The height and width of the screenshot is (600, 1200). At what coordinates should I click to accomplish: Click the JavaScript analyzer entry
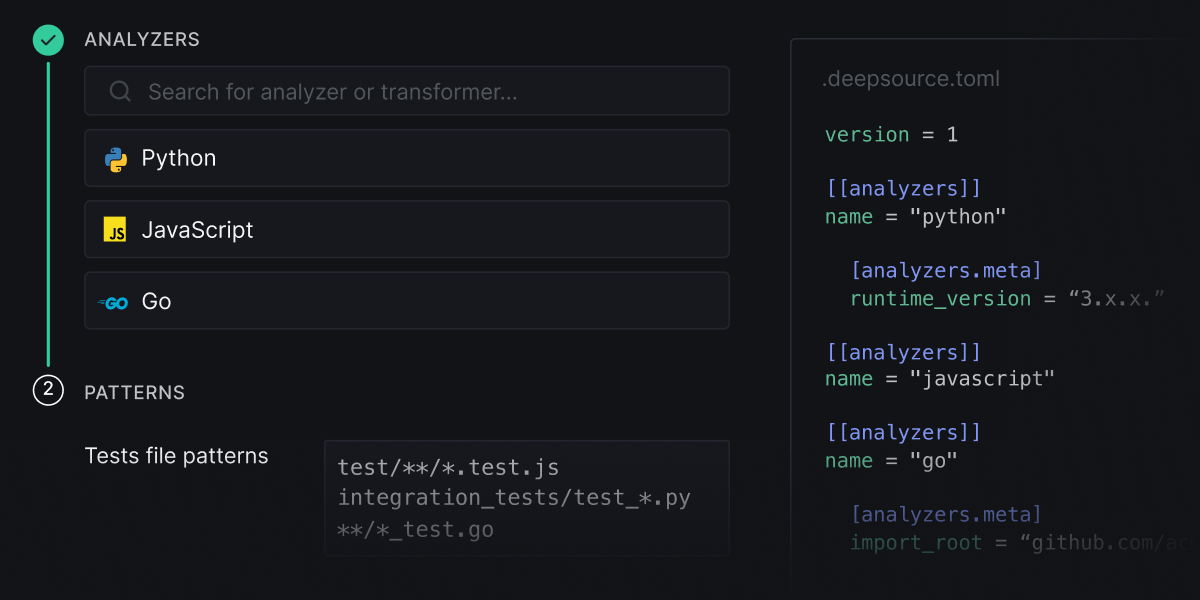406,229
